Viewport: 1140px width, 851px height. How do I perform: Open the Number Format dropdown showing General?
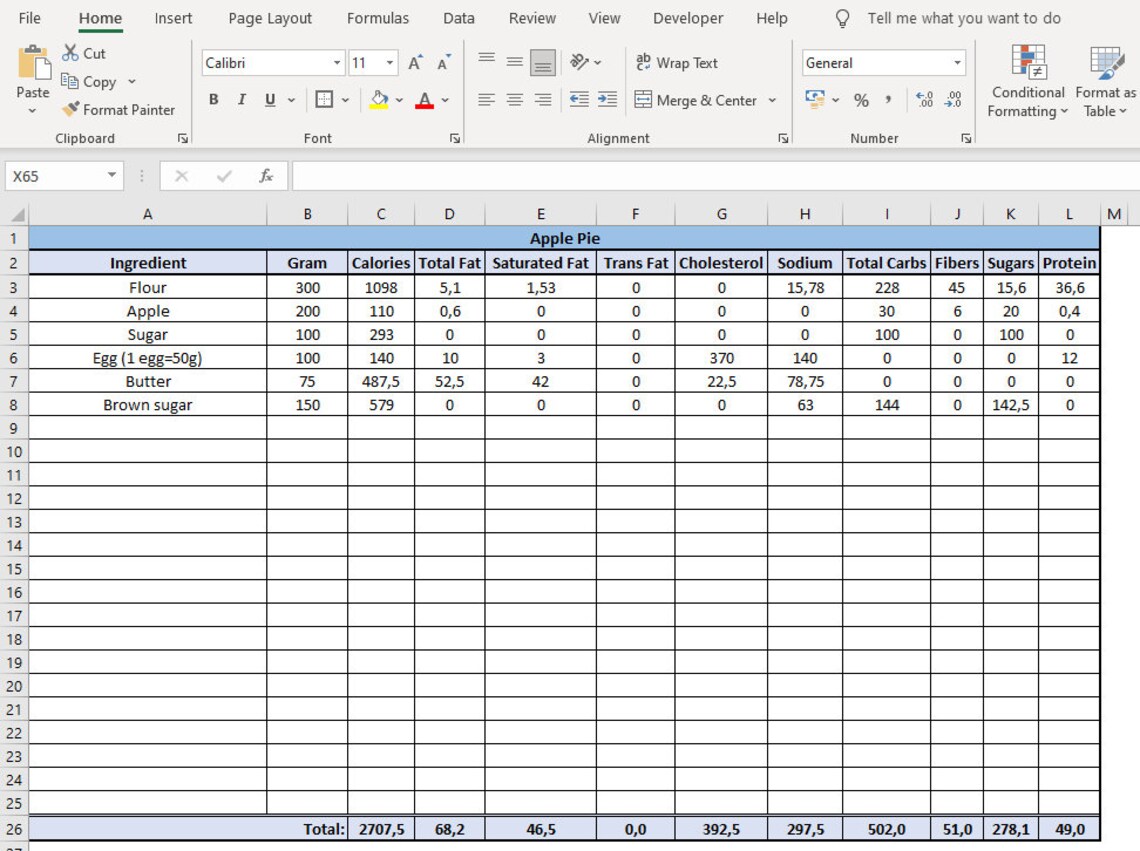(x=957, y=62)
